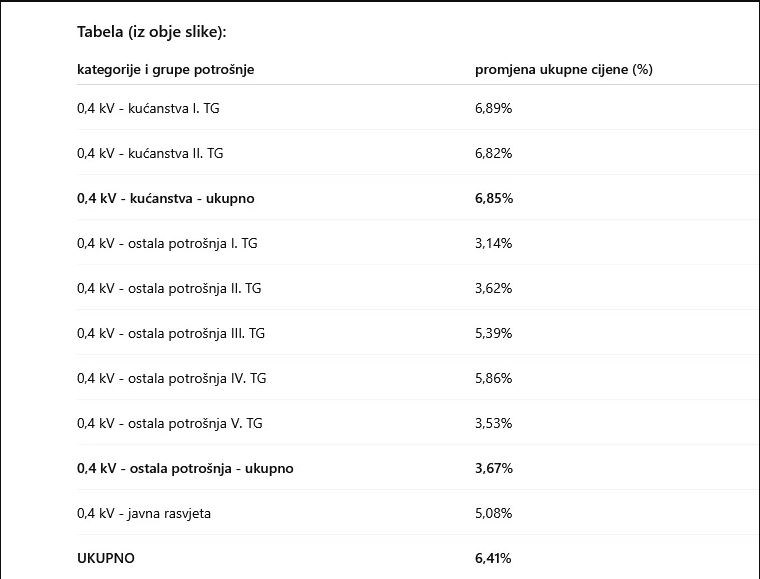The height and width of the screenshot is (579, 760).
Task: Click the 3,14% value cell
Action: (x=493, y=243)
